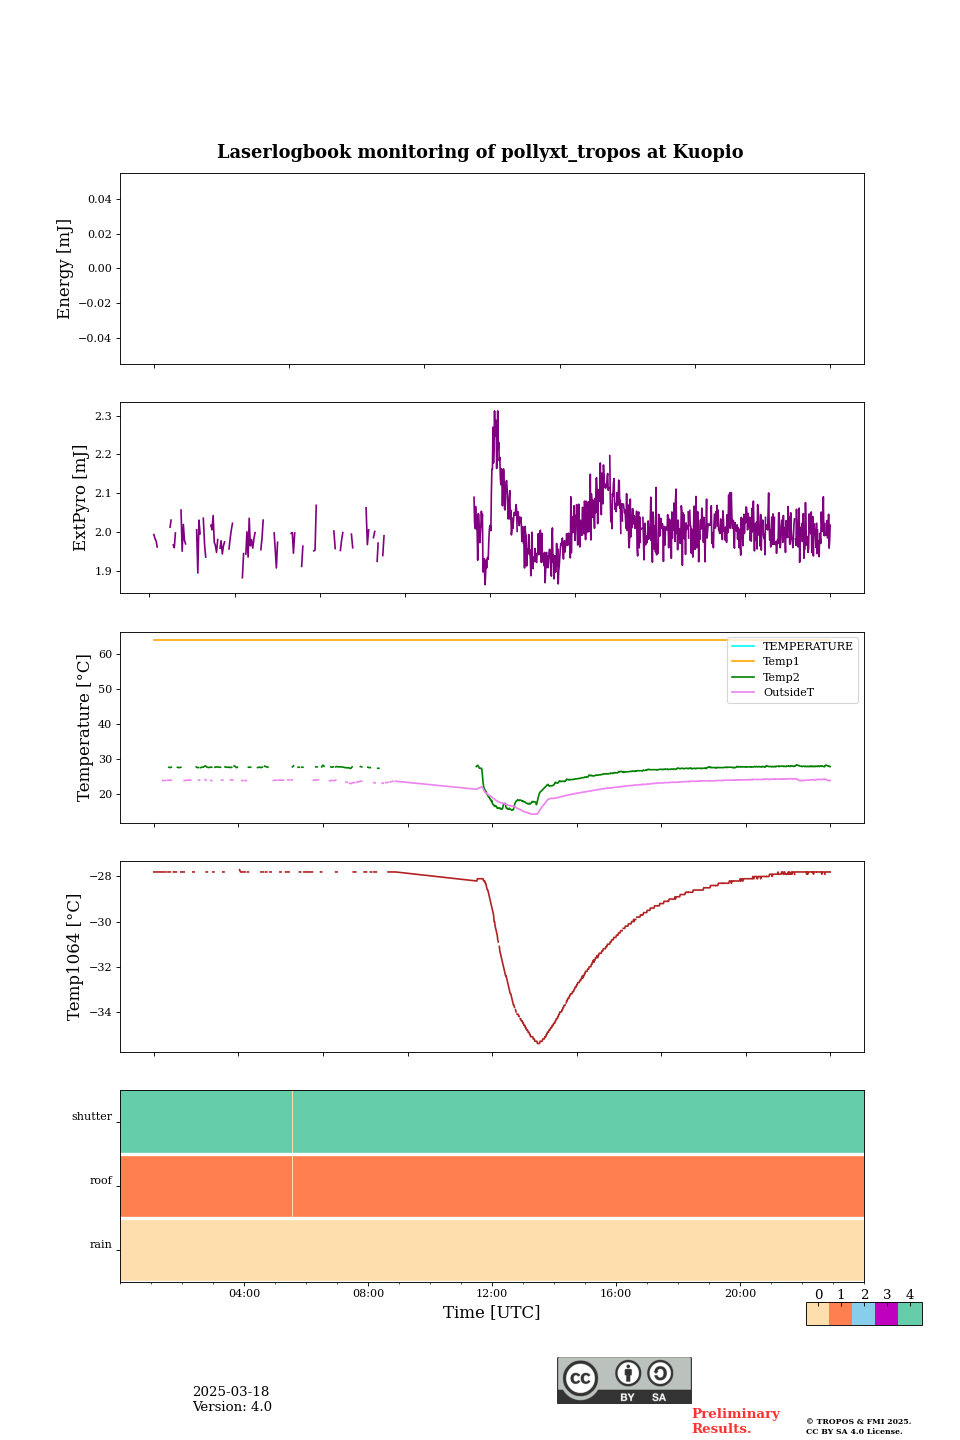Click the '1.9' tick on ExtPyro axis
Screen dimensions: 960x1440
click(105, 572)
